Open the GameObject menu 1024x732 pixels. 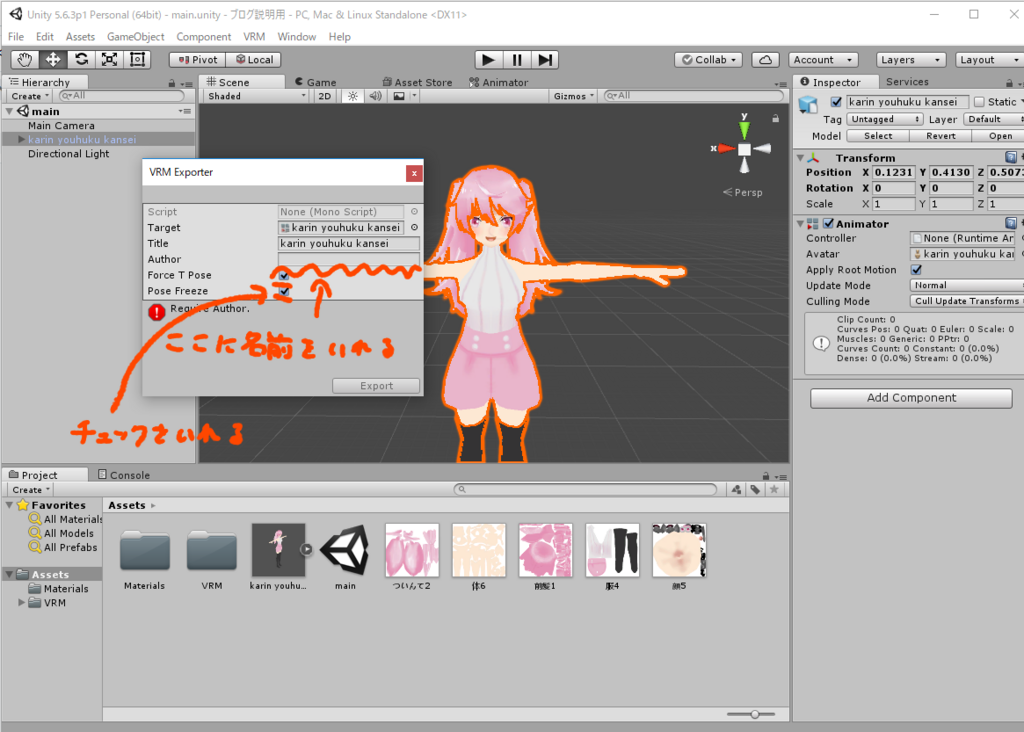click(x=135, y=37)
